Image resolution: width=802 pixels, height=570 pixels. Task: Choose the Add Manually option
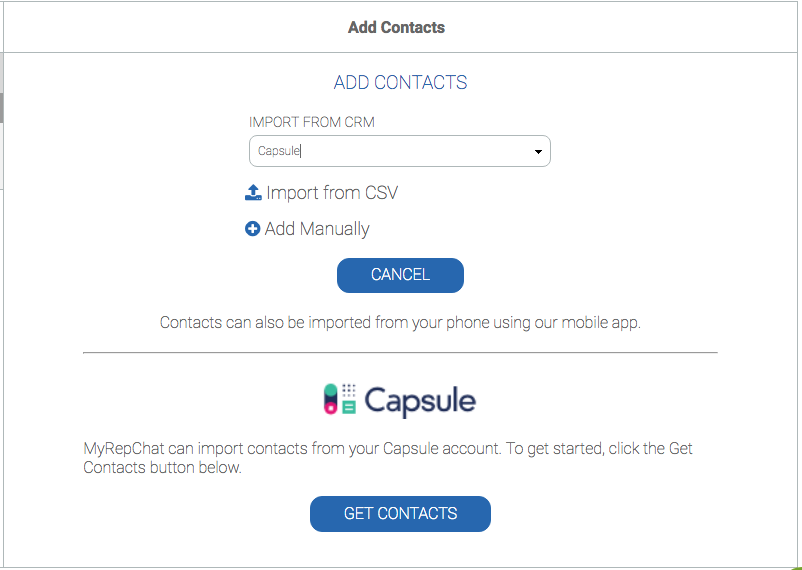(317, 229)
